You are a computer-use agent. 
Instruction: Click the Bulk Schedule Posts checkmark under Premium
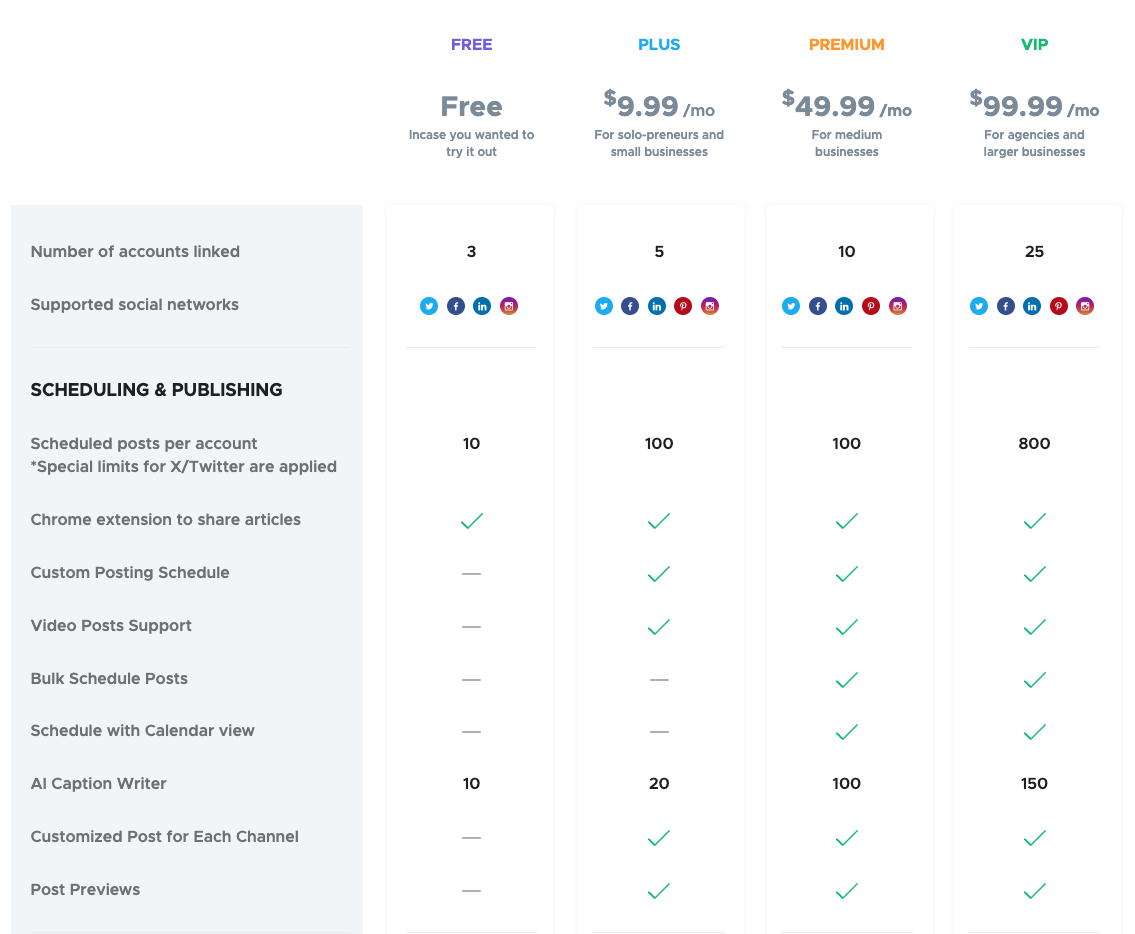(846, 680)
